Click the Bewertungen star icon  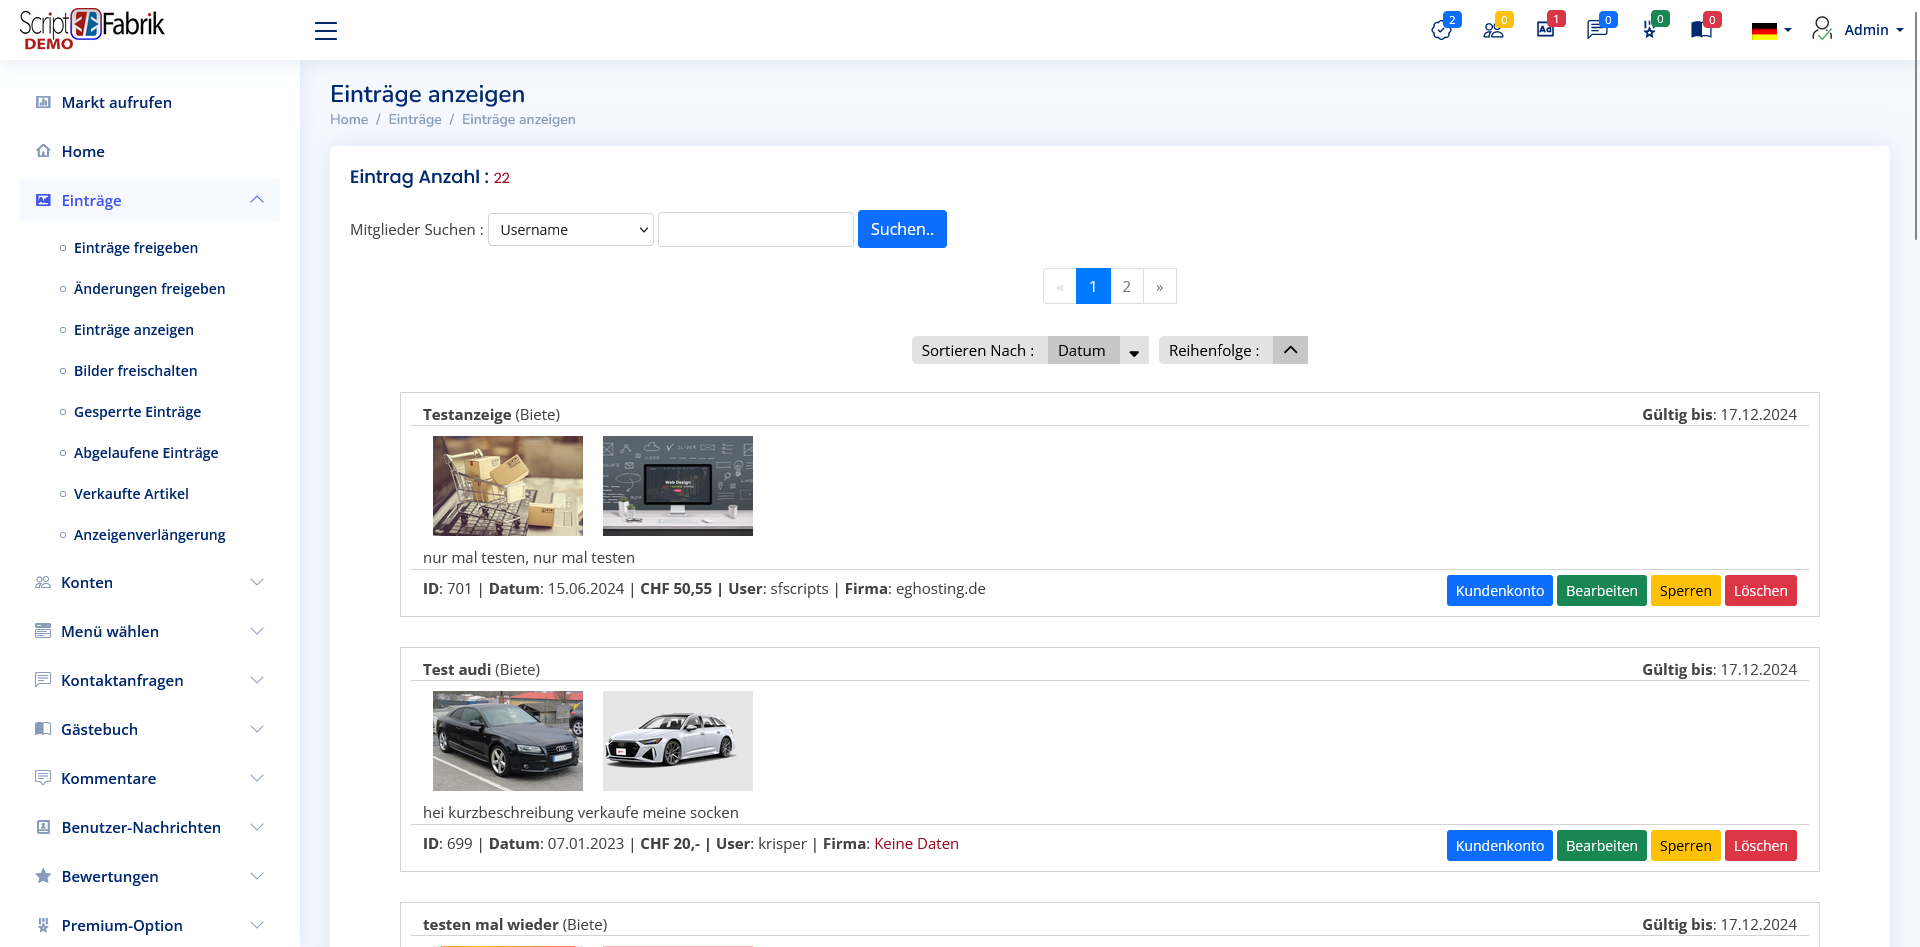pos(43,876)
